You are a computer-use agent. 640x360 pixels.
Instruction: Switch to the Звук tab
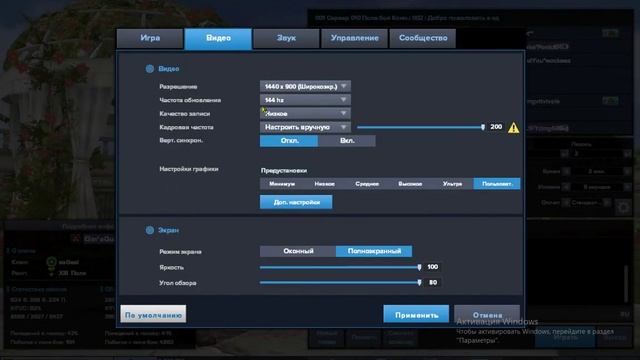tap(286, 38)
